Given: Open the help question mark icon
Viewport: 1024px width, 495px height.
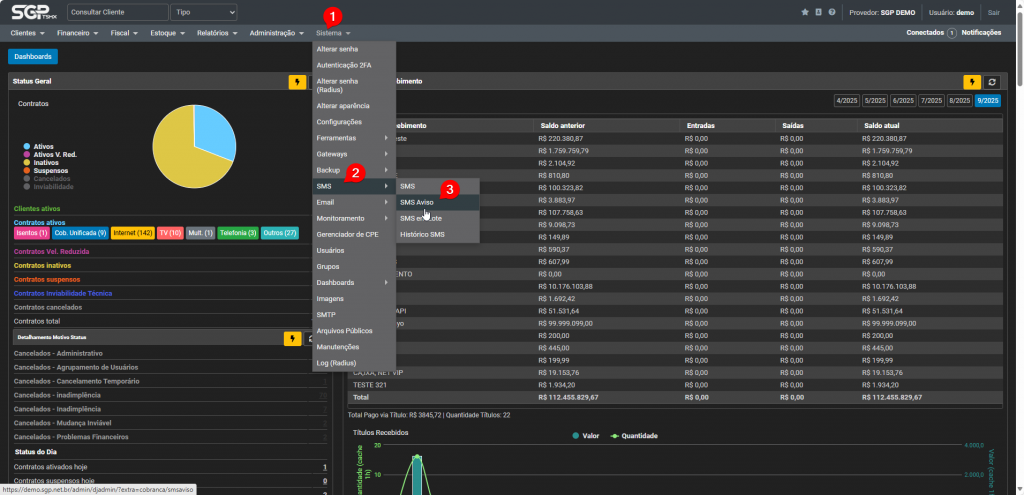Looking at the screenshot, I should 831,12.
